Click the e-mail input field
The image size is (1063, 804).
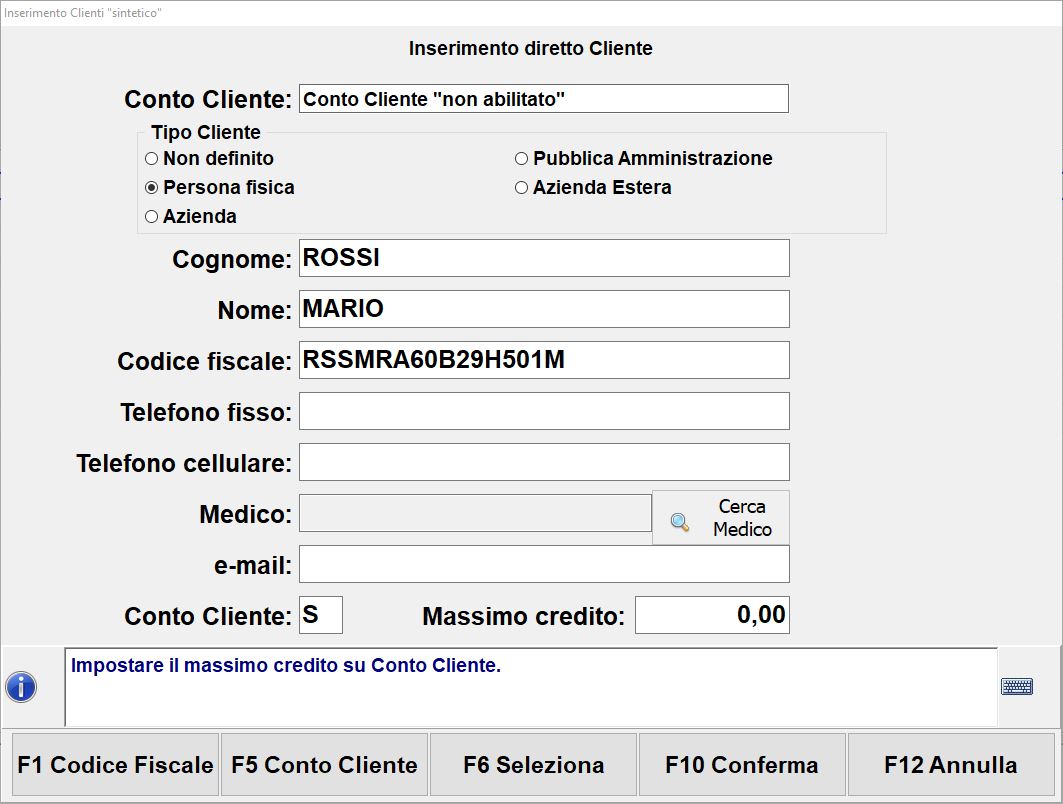pos(544,564)
